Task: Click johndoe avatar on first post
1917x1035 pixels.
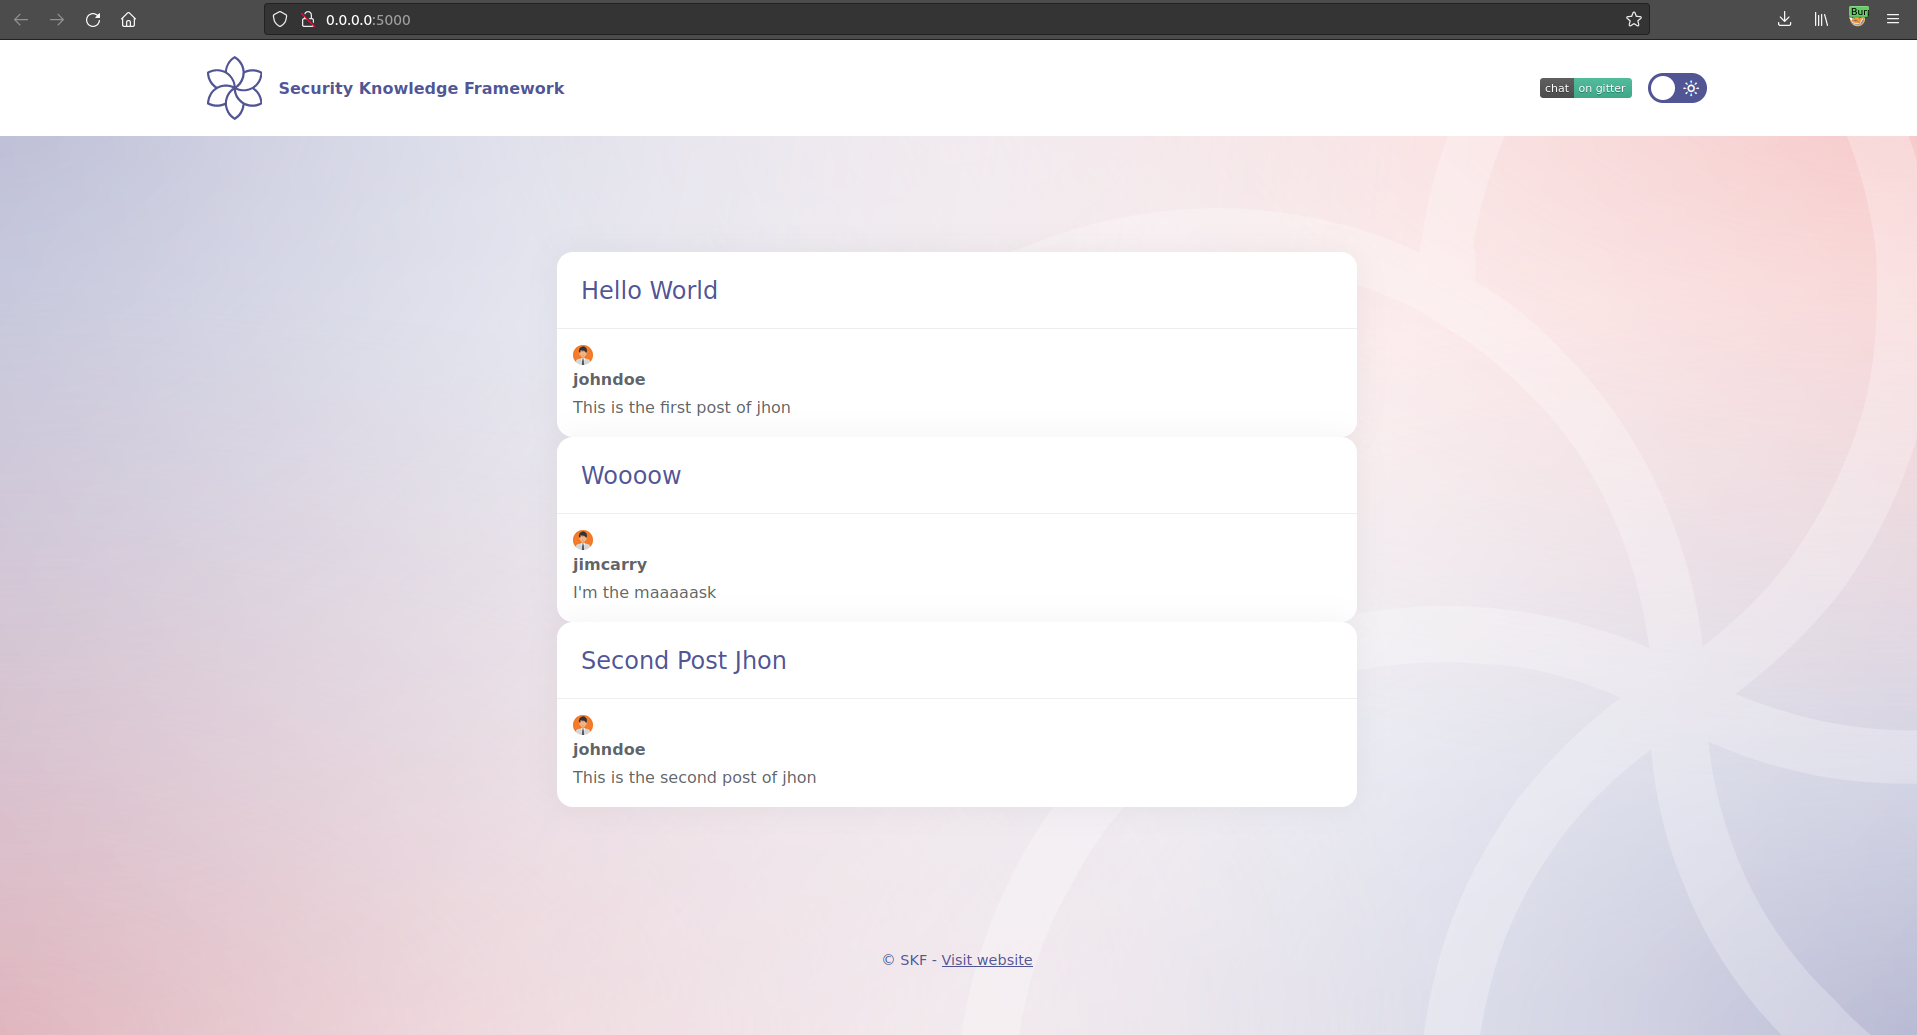Action: point(583,355)
